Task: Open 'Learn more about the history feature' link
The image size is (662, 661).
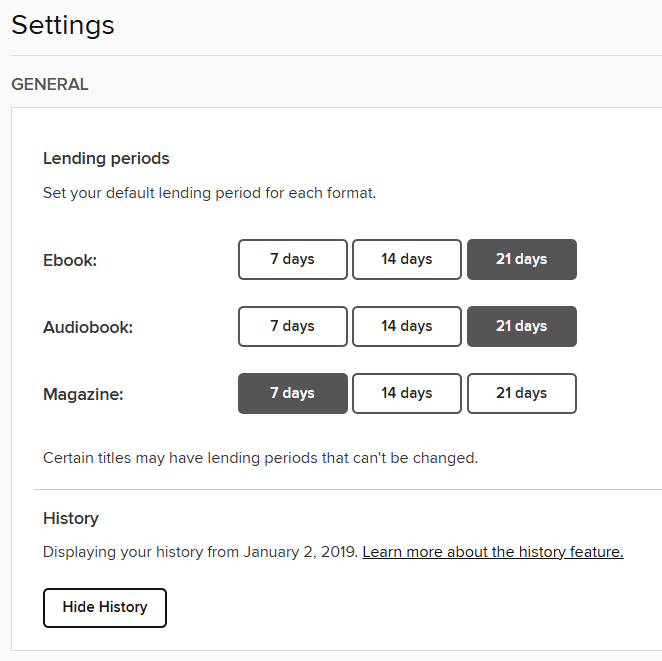Action: [492, 552]
